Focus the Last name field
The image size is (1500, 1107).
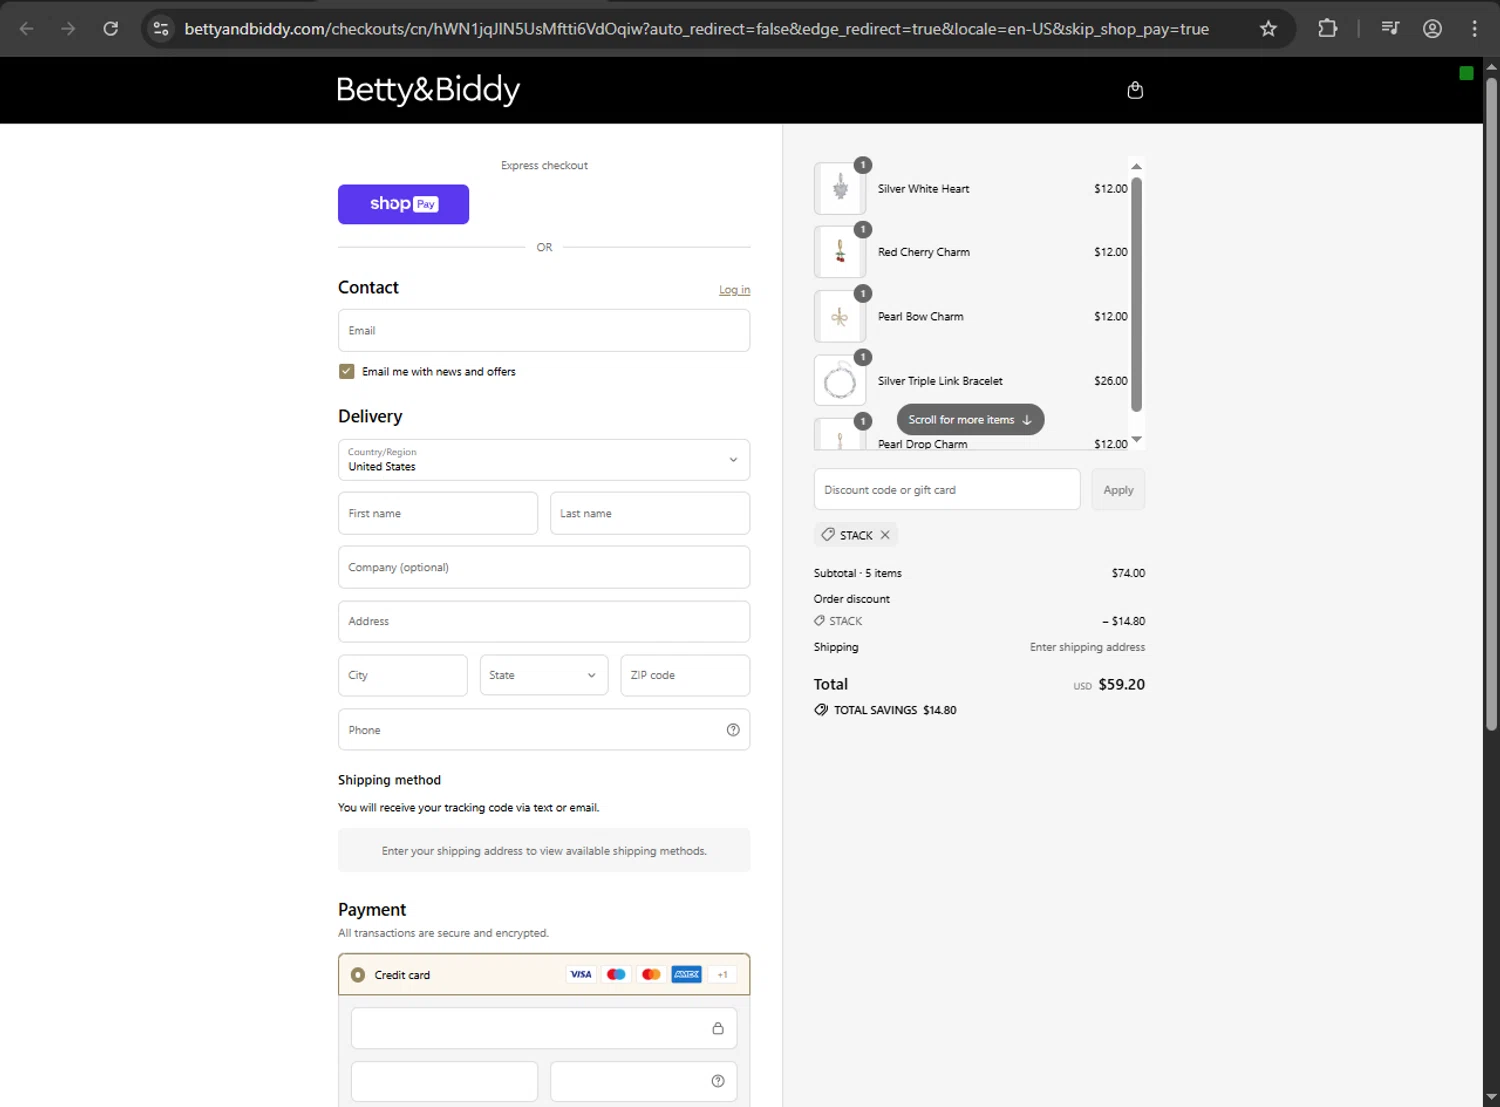[650, 513]
